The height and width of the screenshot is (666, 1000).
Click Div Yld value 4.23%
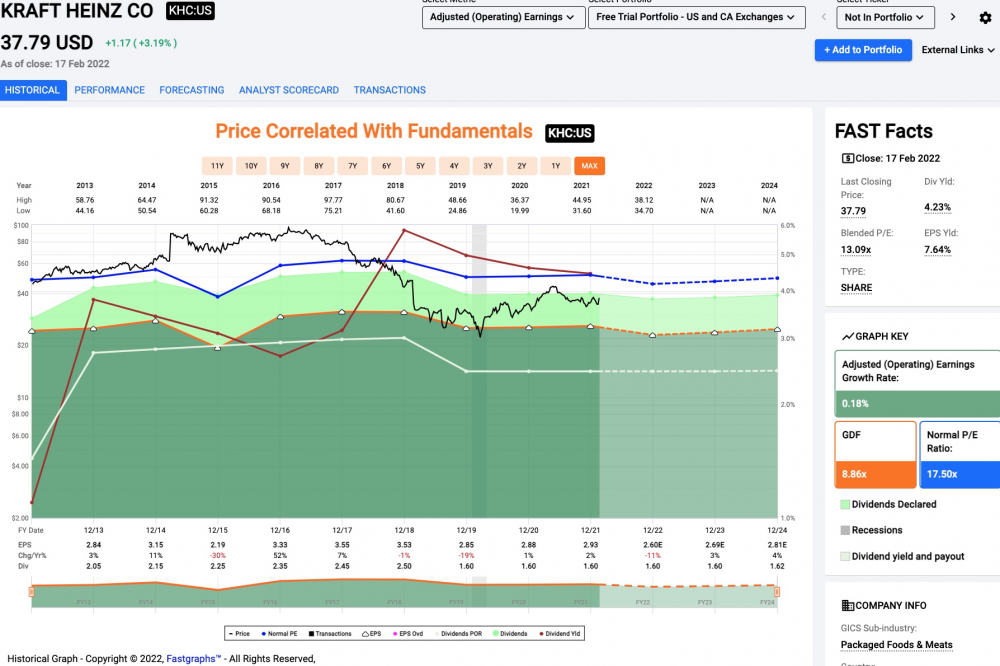pos(938,207)
